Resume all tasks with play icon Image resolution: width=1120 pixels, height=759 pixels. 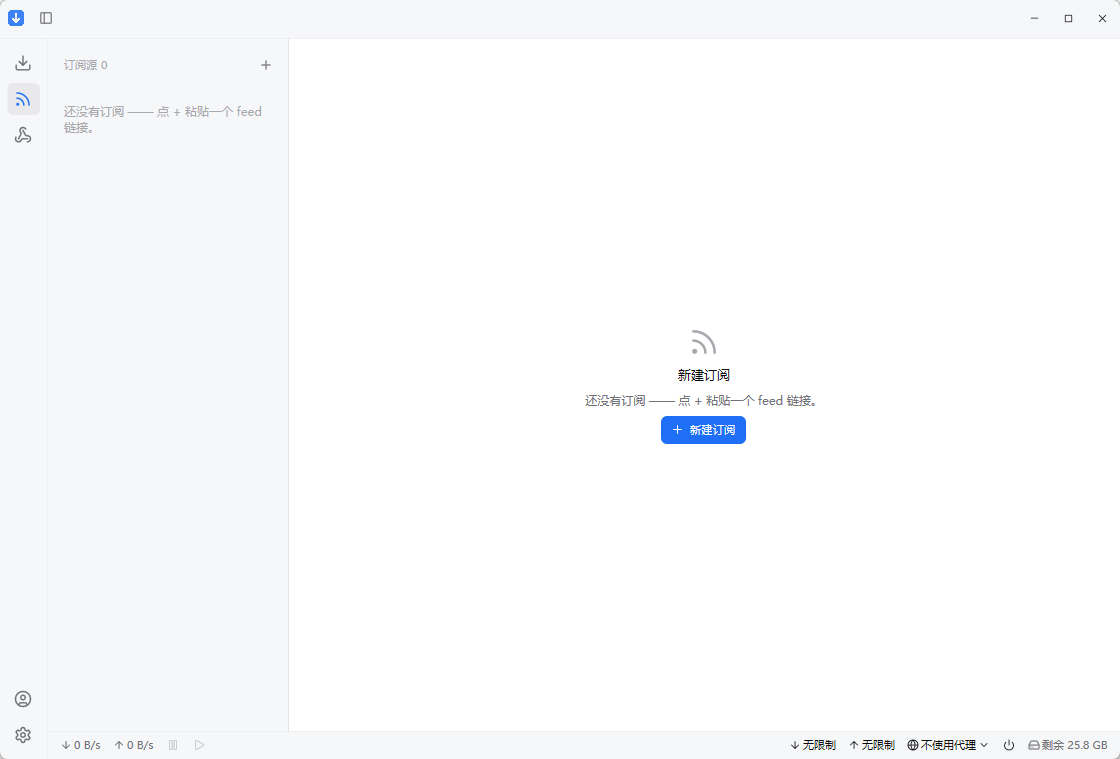point(199,745)
